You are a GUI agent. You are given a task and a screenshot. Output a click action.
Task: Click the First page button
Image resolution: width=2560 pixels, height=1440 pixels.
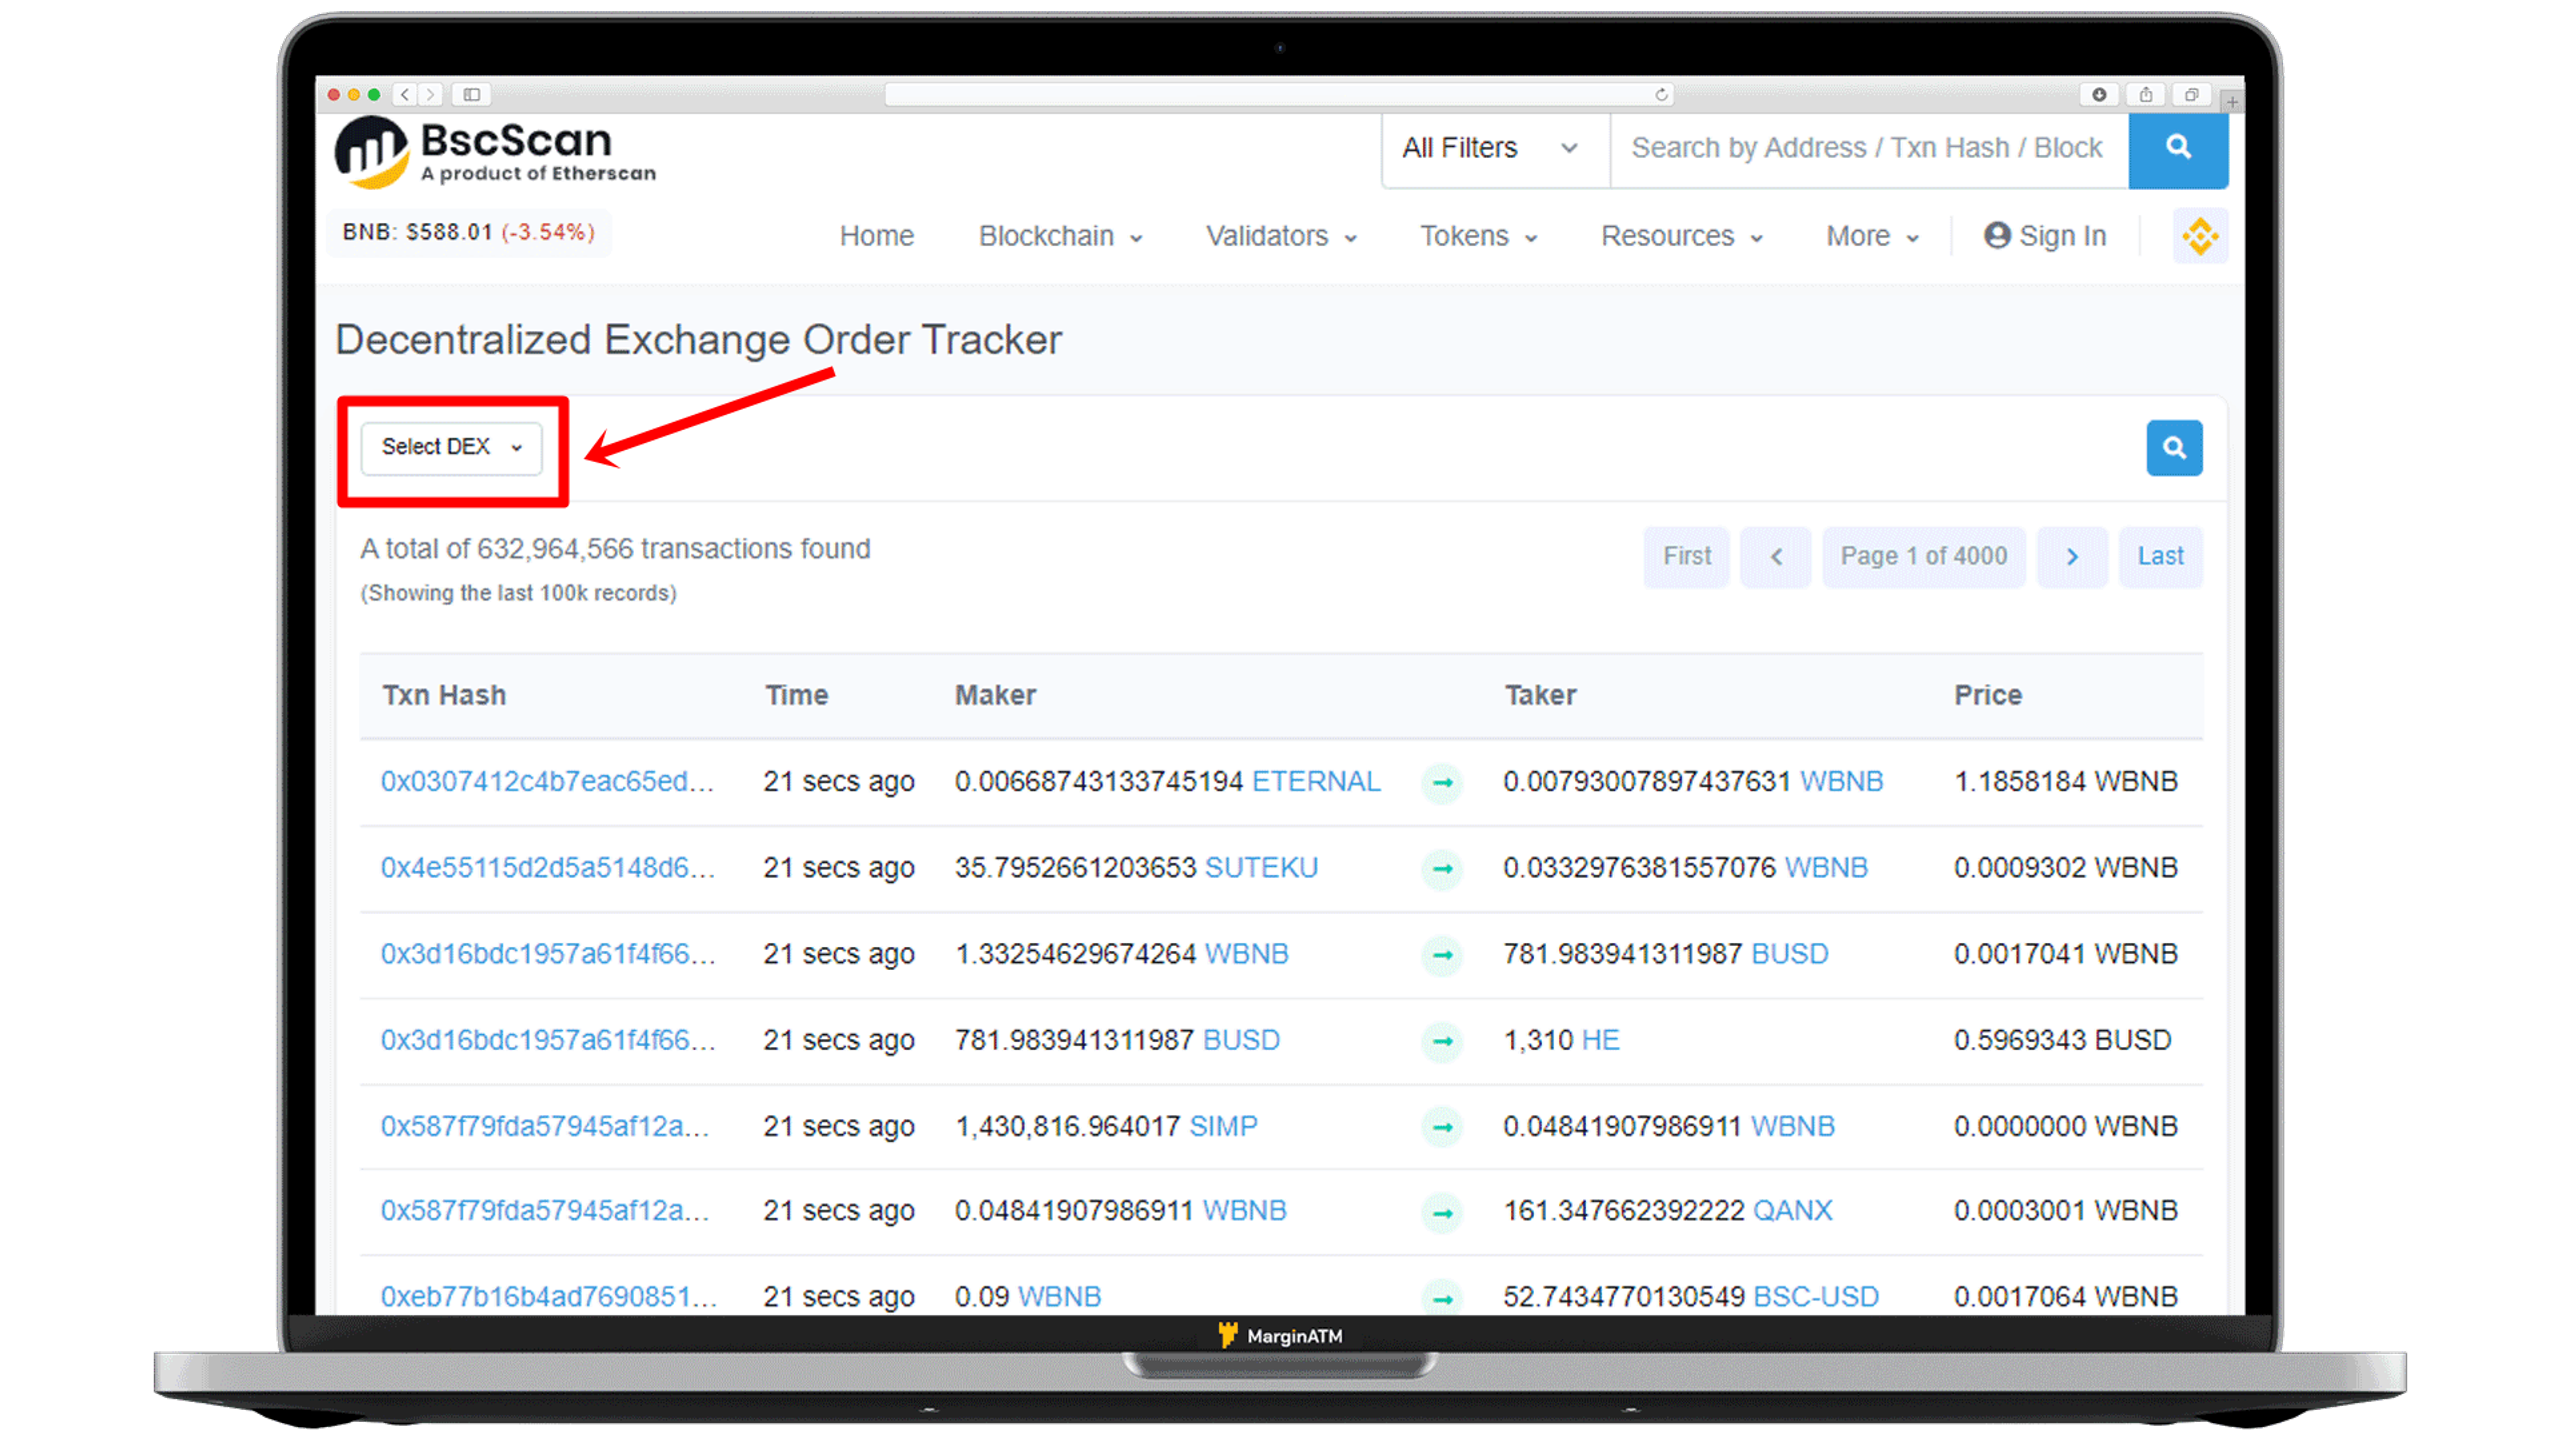tap(1686, 556)
